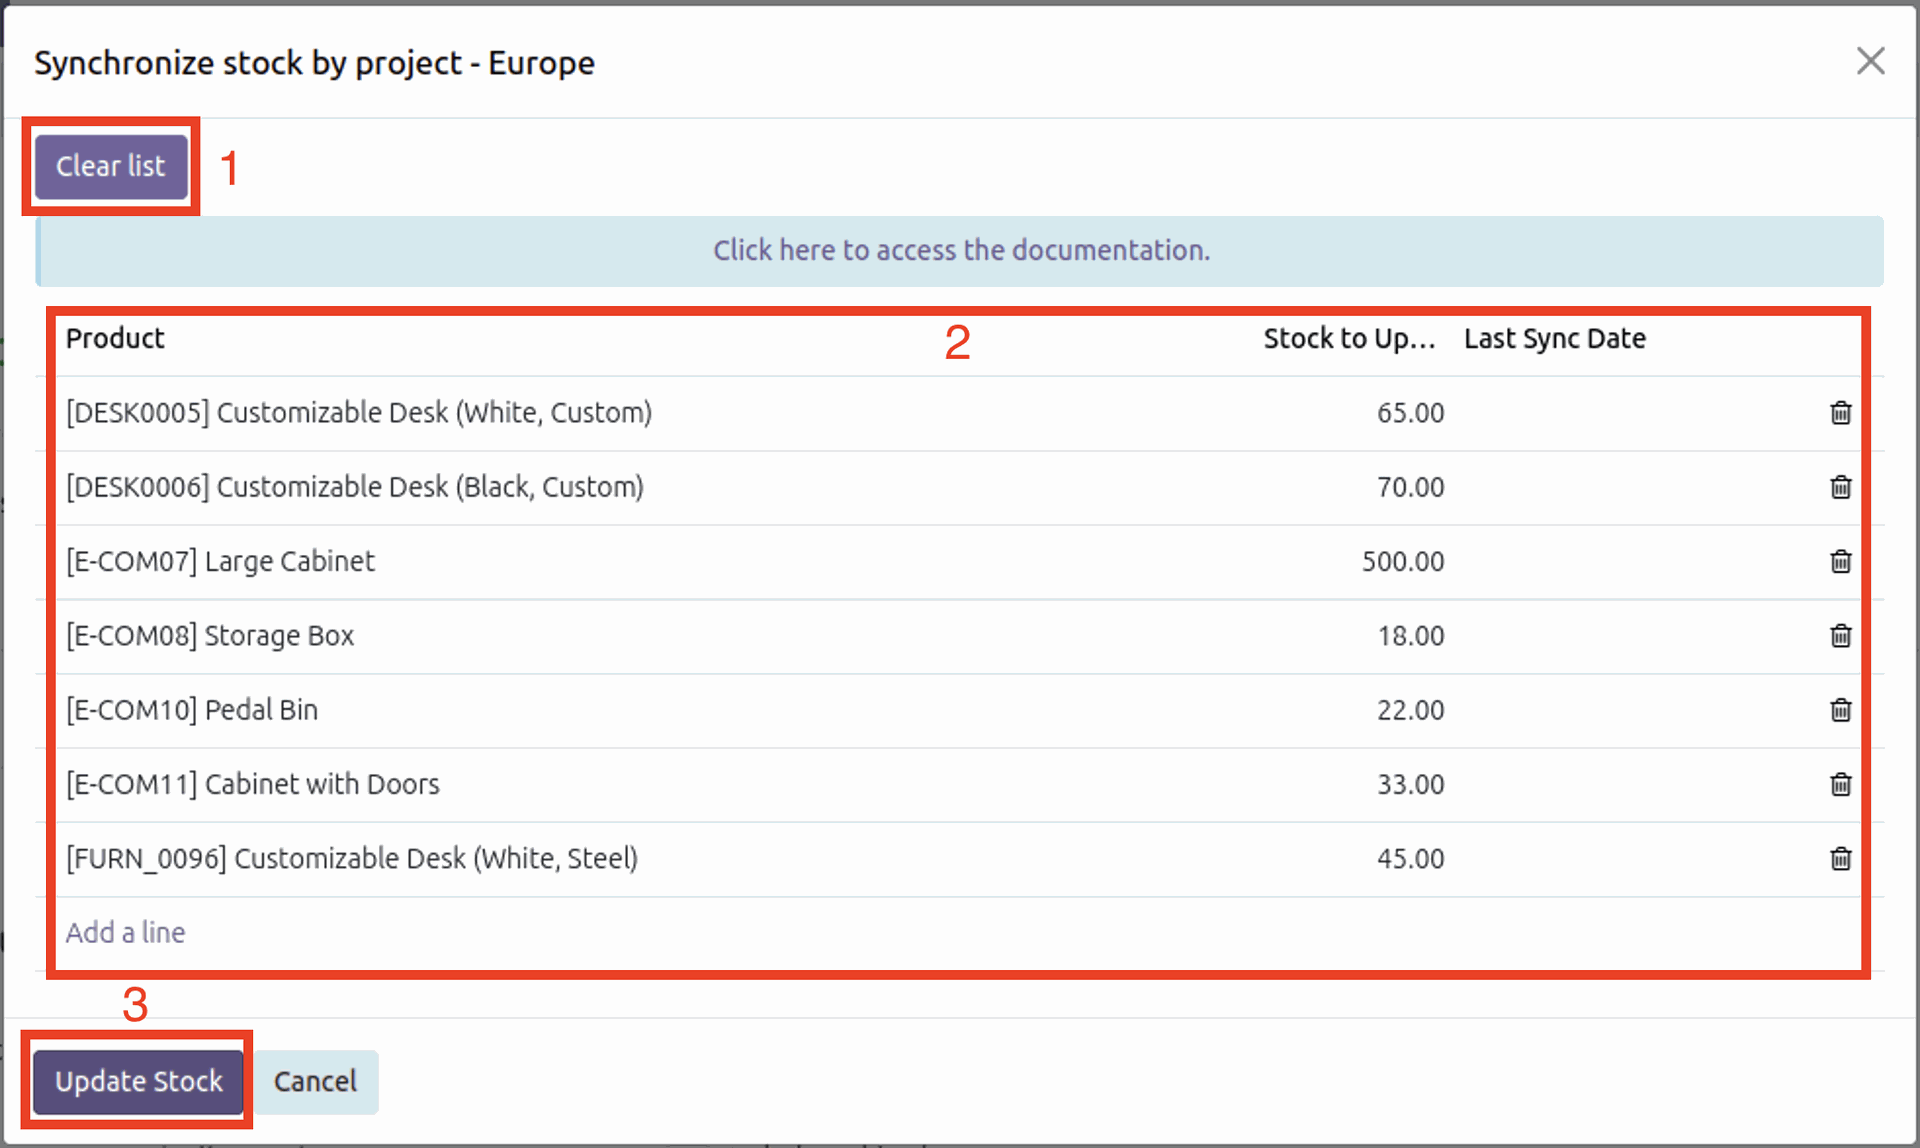Delete the DESK0005 Customizable Desk row

[1840, 413]
